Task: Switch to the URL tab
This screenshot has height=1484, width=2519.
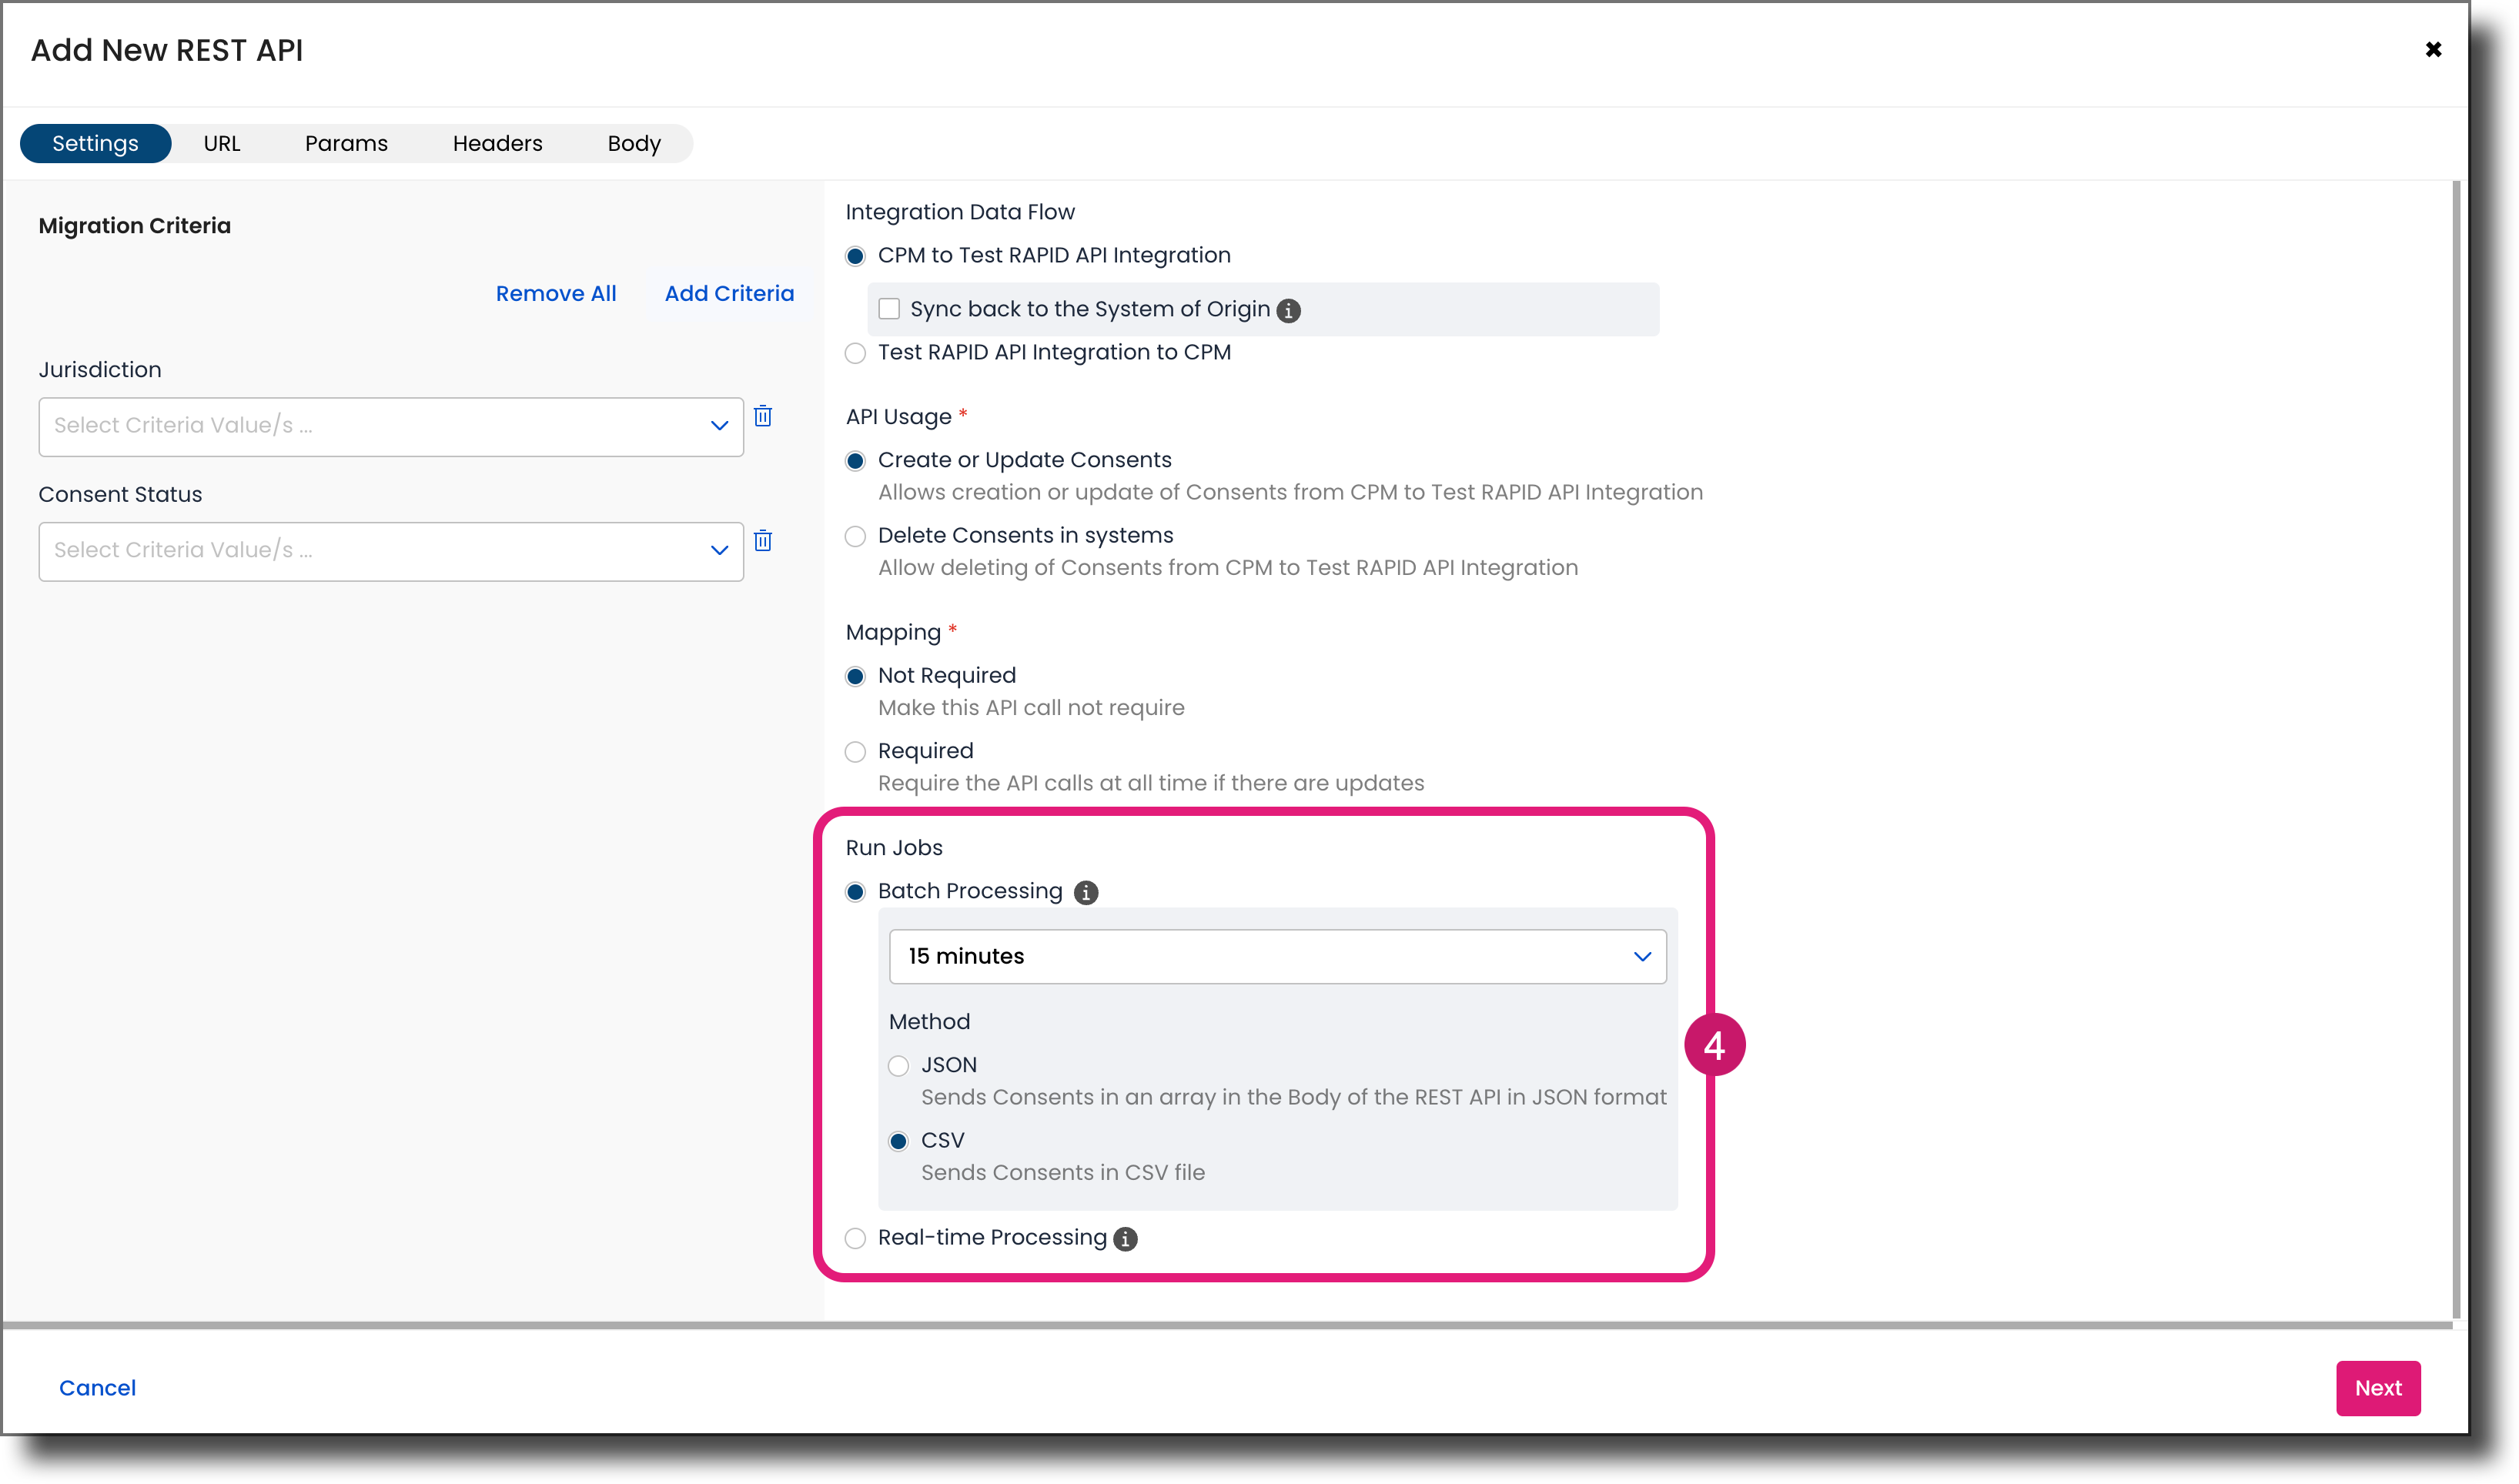Action: pyautogui.click(x=222, y=143)
